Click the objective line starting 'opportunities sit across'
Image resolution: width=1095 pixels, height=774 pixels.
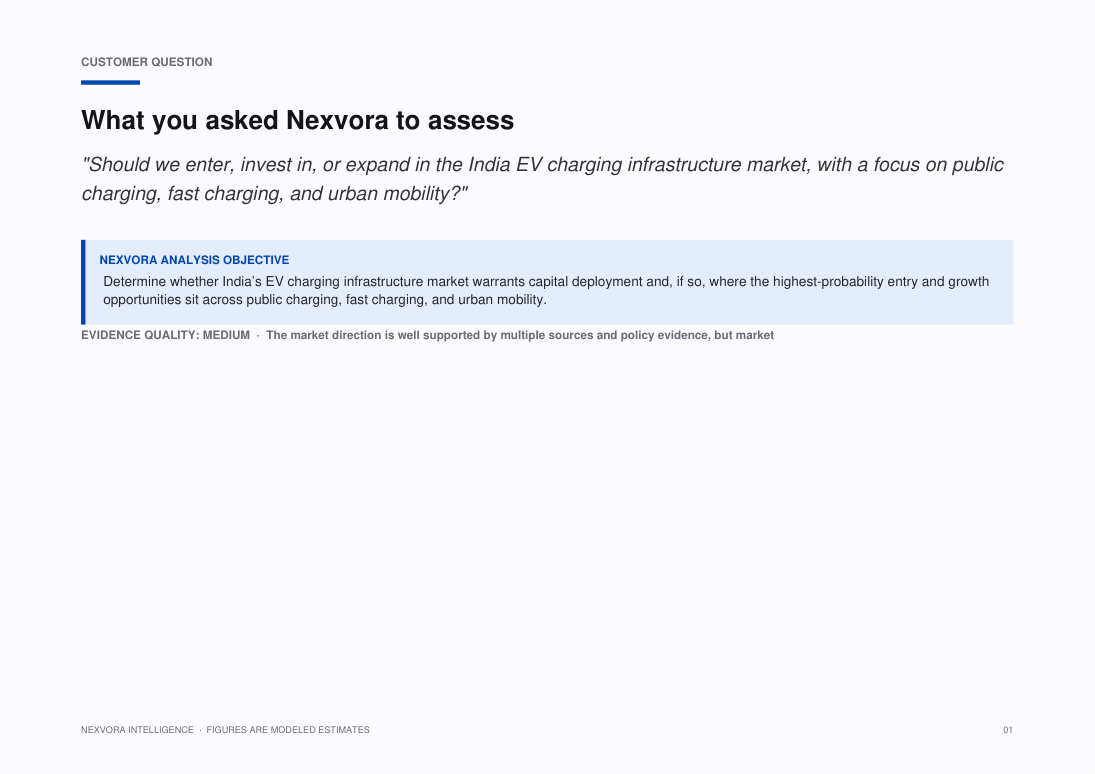(x=325, y=300)
